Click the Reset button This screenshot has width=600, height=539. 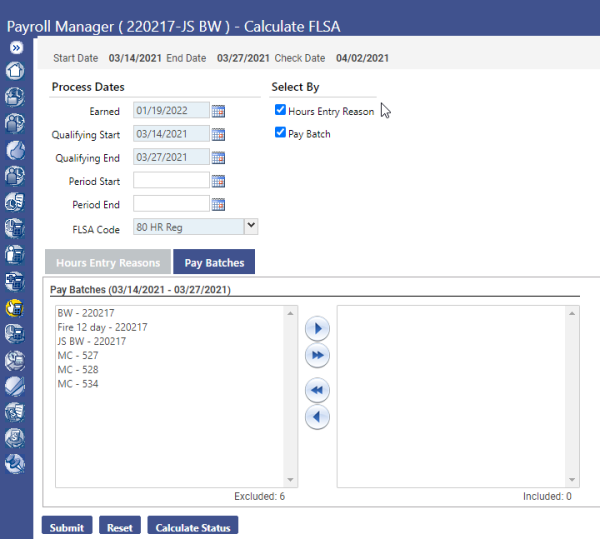[120, 527]
